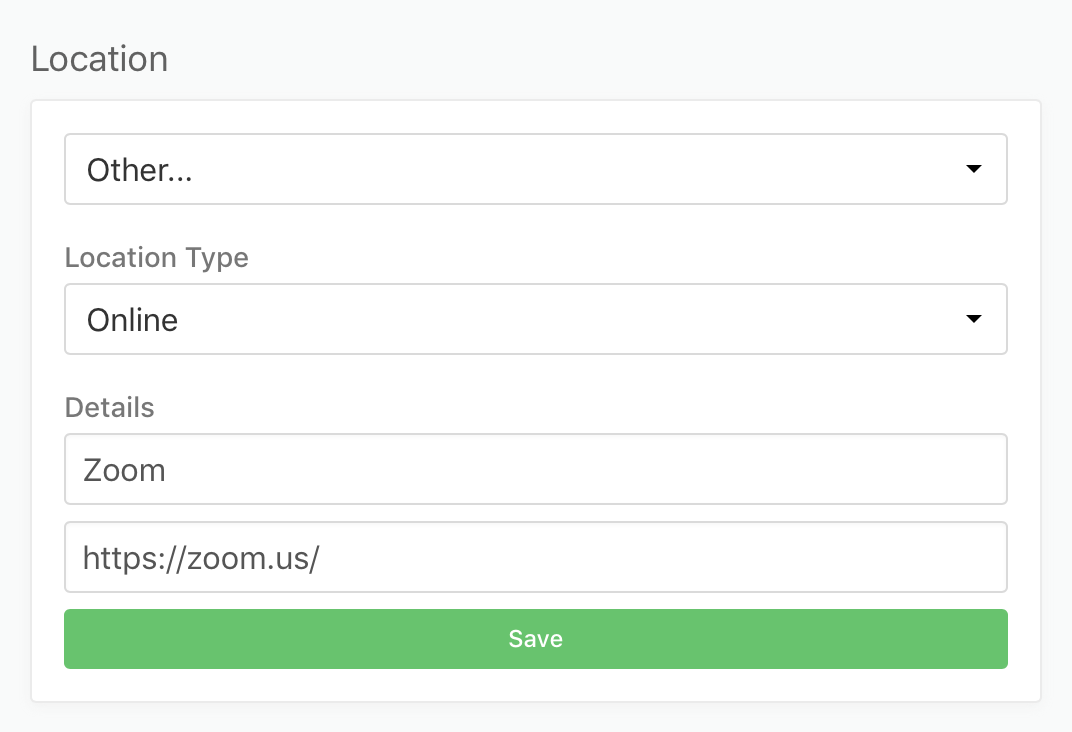Click the URL field with https://zoom.us/
This screenshot has width=1072, height=732.
[535, 557]
